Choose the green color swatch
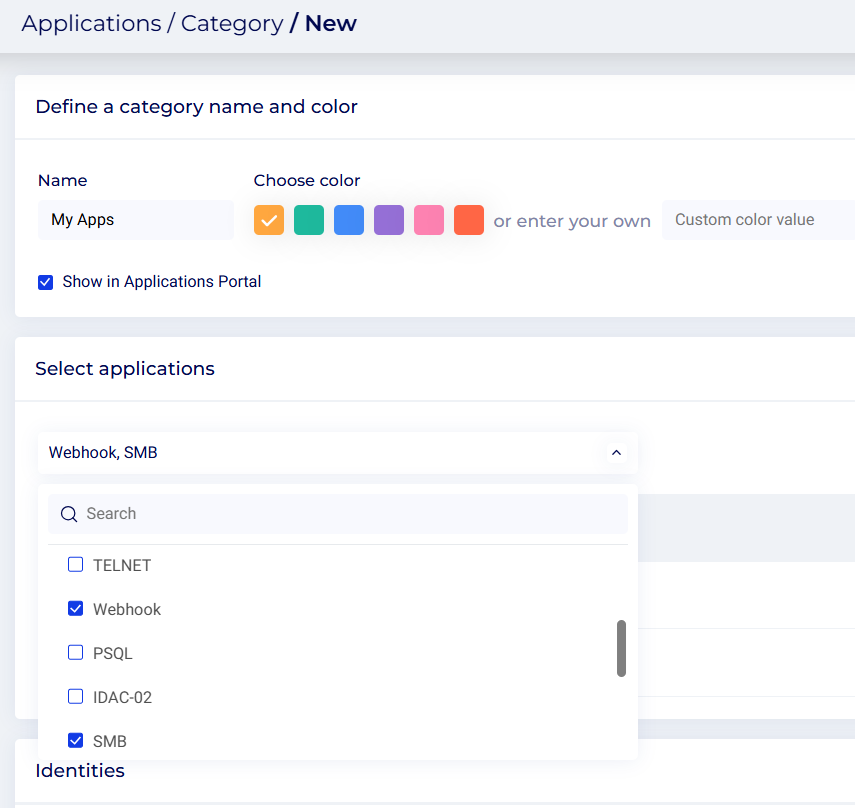This screenshot has width=855, height=808. [x=309, y=220]
